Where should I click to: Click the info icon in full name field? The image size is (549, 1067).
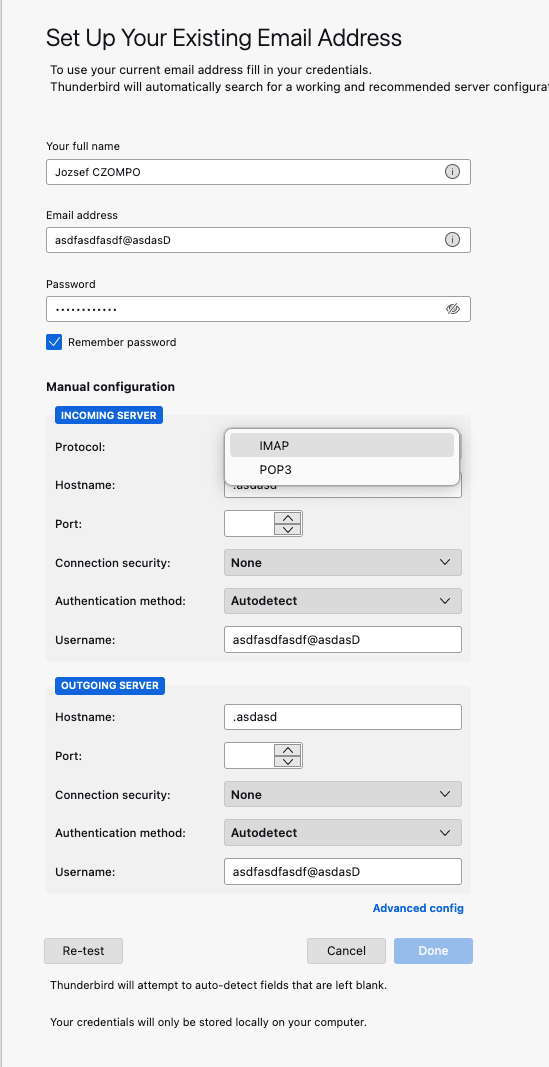point(452,171)
